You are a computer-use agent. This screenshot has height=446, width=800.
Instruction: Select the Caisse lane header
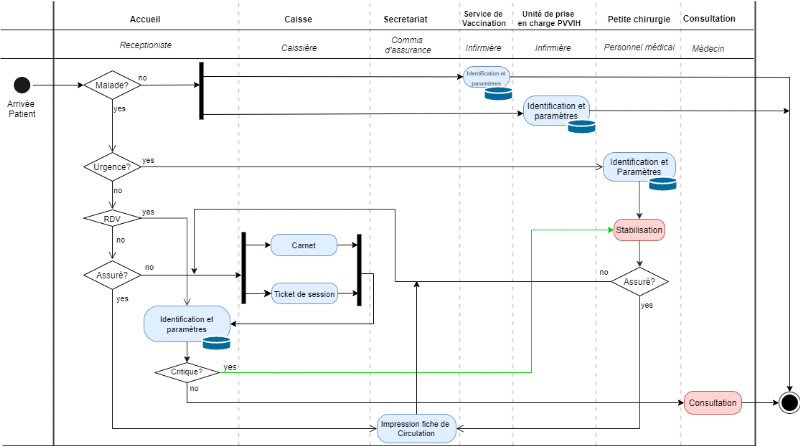coord(298,19)
